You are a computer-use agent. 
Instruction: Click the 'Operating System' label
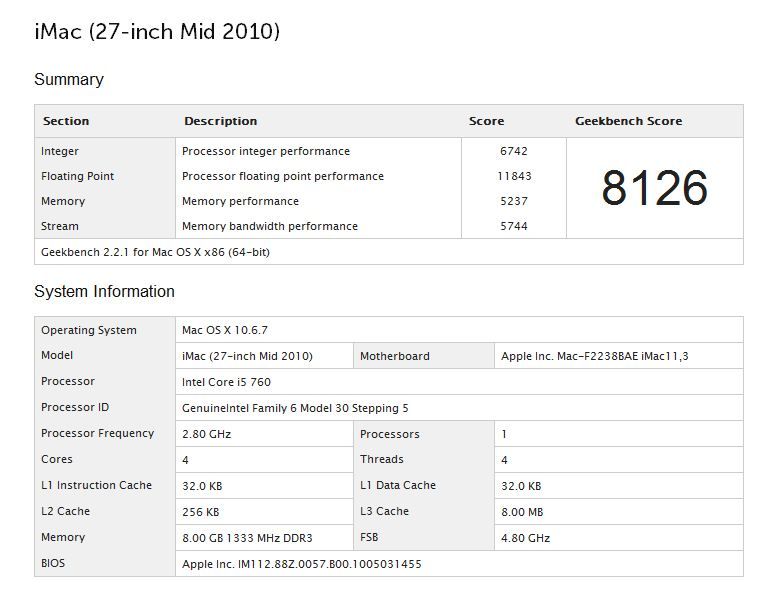pyautogui.click(x=89, y=330)
